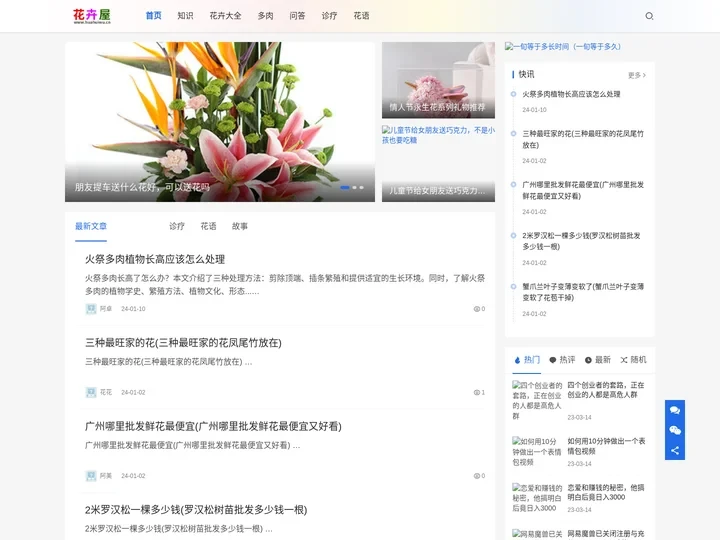Open 快讯 item 三种最旺家的花
Screen dimensions: 720x540
point(583,139)
